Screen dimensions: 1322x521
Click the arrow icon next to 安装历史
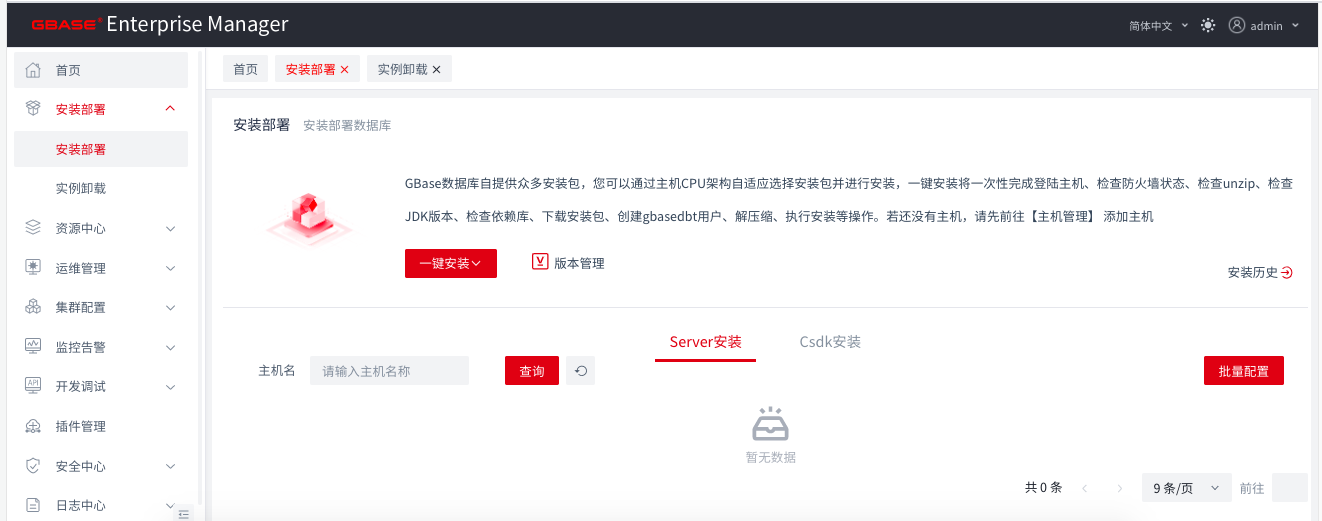click(x=1287, y=272)
